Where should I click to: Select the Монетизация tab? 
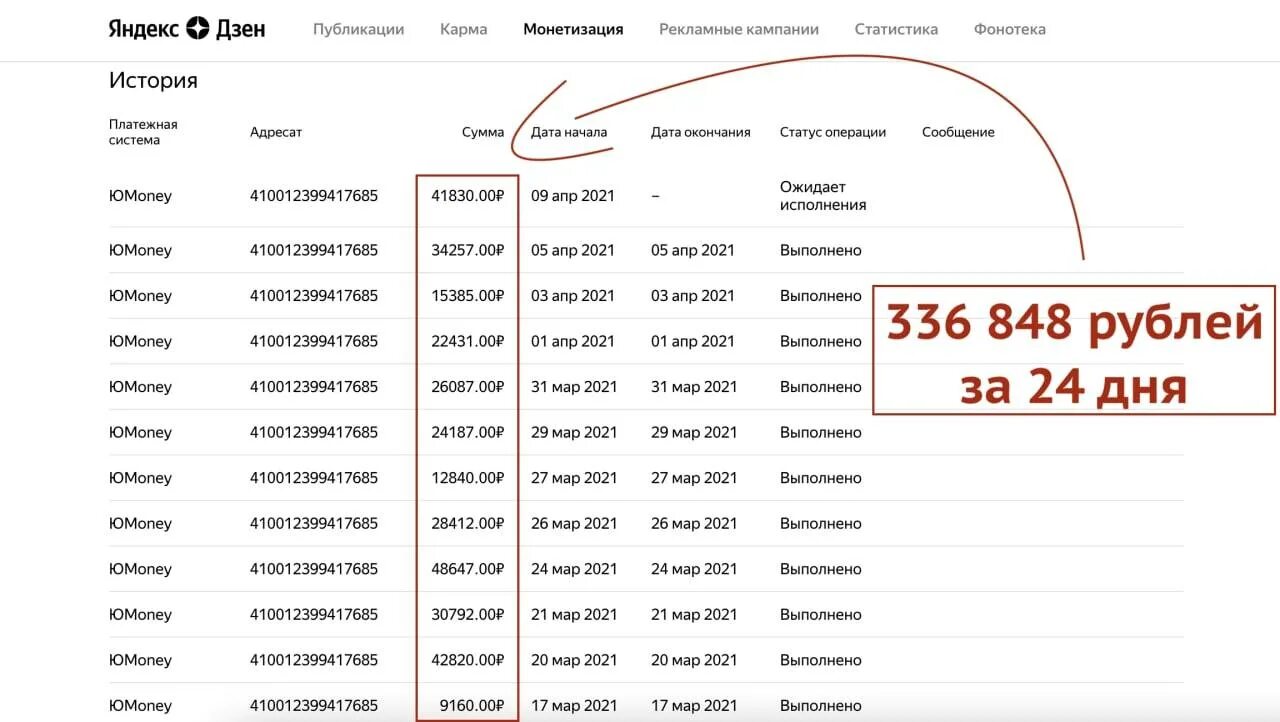click(x=573, y=29)
